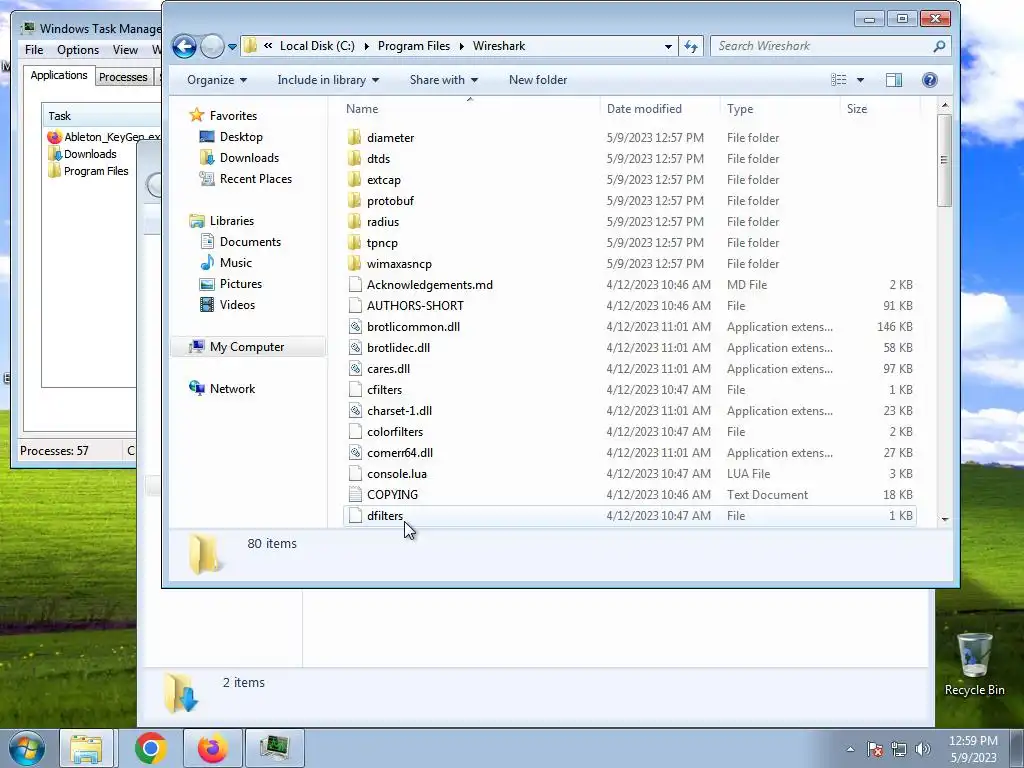Image resolution: width=1024 pixels, height=768 pixels.
Task: Select the colorfilters file
Action: click(x=394, y=432)
